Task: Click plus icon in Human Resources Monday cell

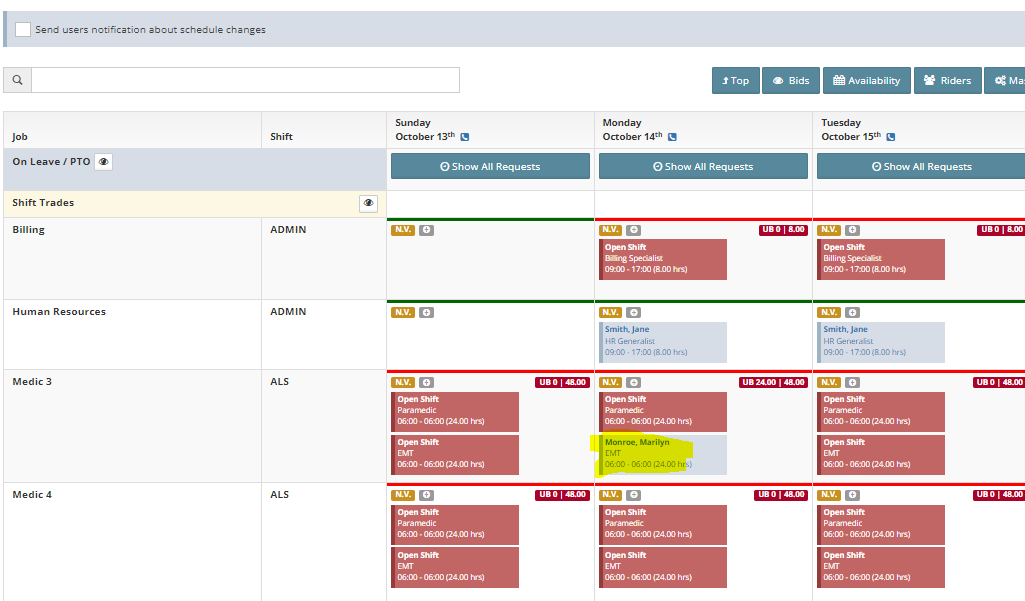Action: click(x=634, y=312)
